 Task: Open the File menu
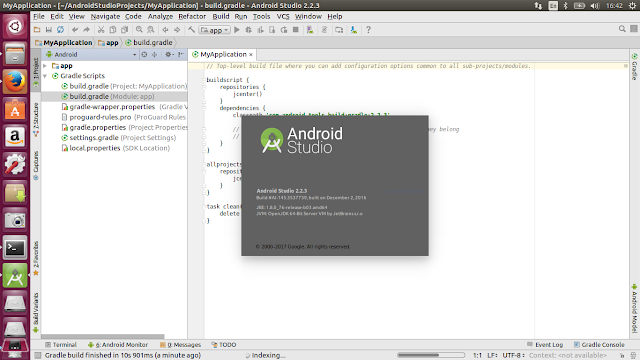coord(39,16)
